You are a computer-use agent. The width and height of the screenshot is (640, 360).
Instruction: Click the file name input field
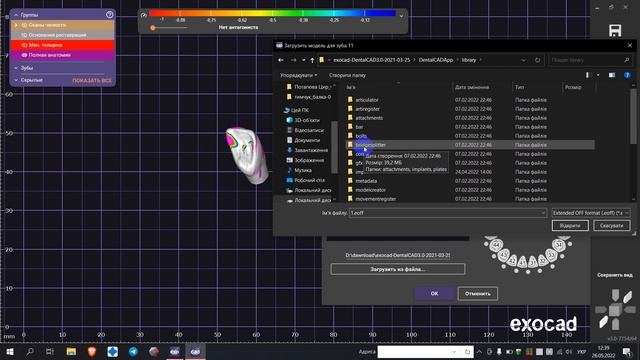point(447,213)
